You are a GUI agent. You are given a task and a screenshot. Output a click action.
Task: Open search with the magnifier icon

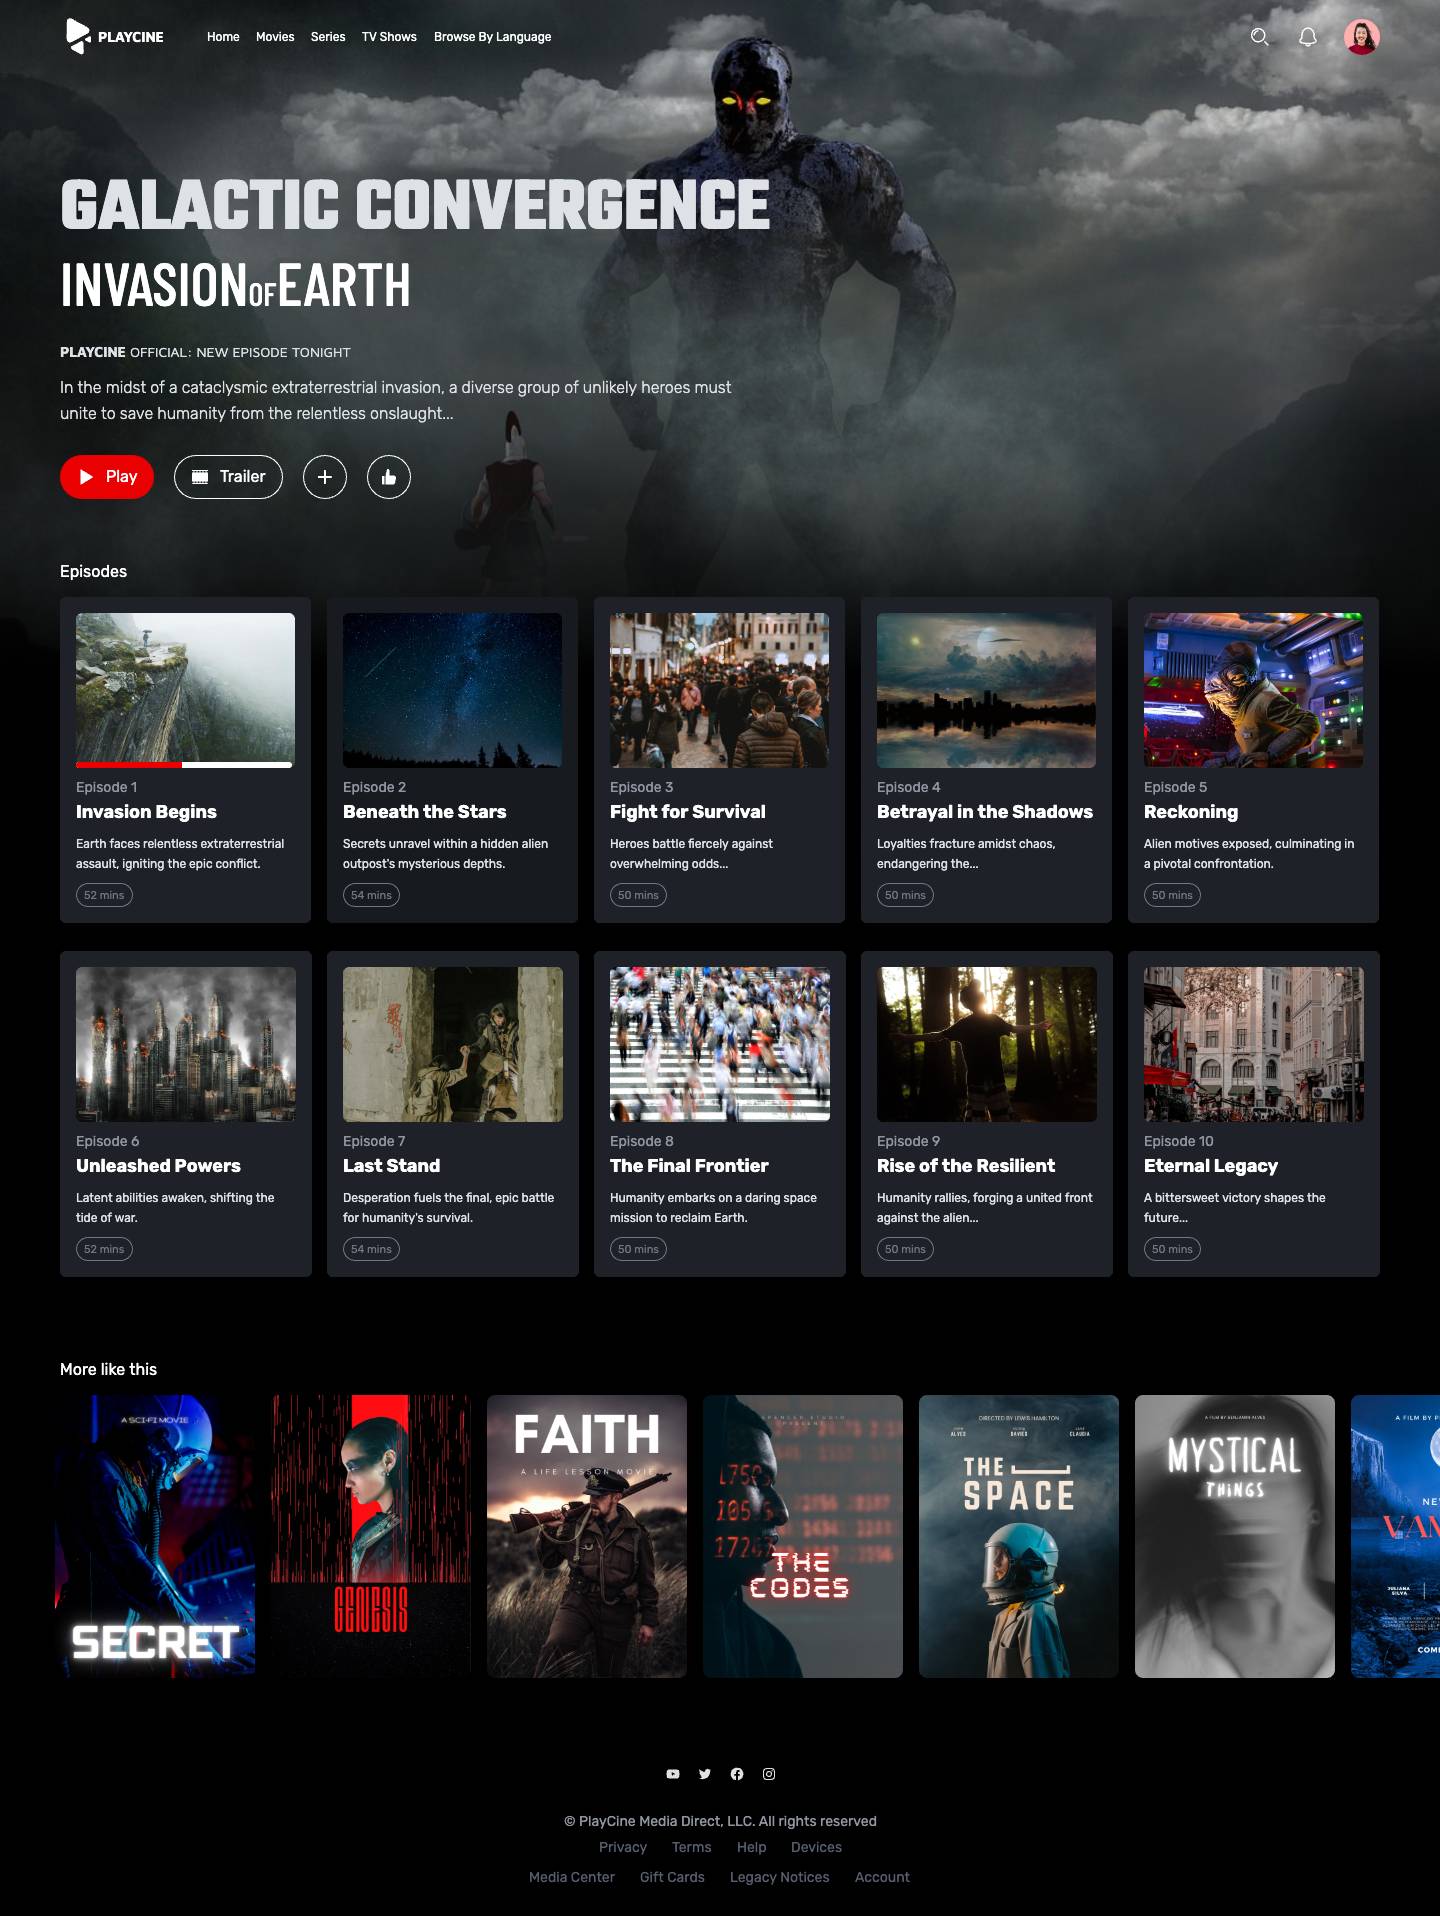1259,37
